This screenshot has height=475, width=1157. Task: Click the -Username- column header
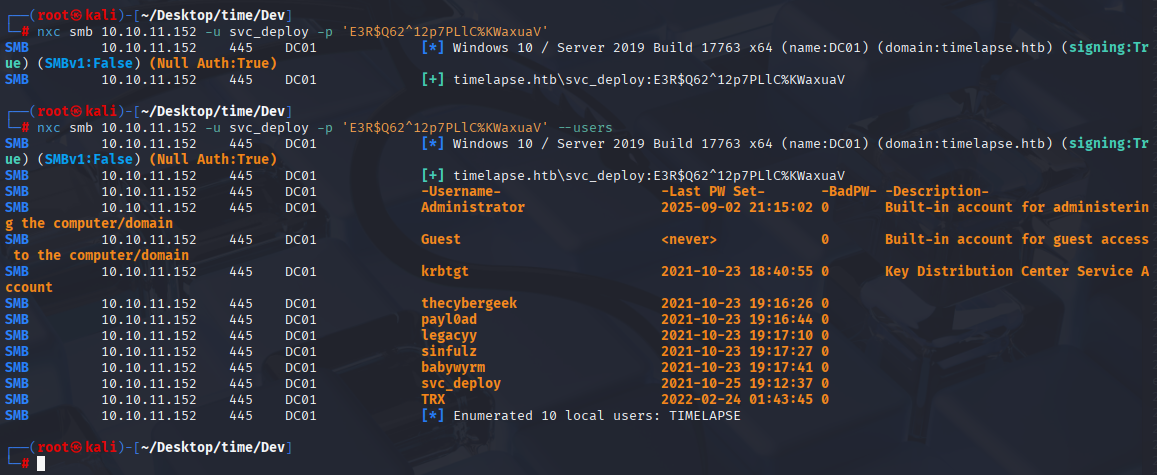[x=461, y=191]
